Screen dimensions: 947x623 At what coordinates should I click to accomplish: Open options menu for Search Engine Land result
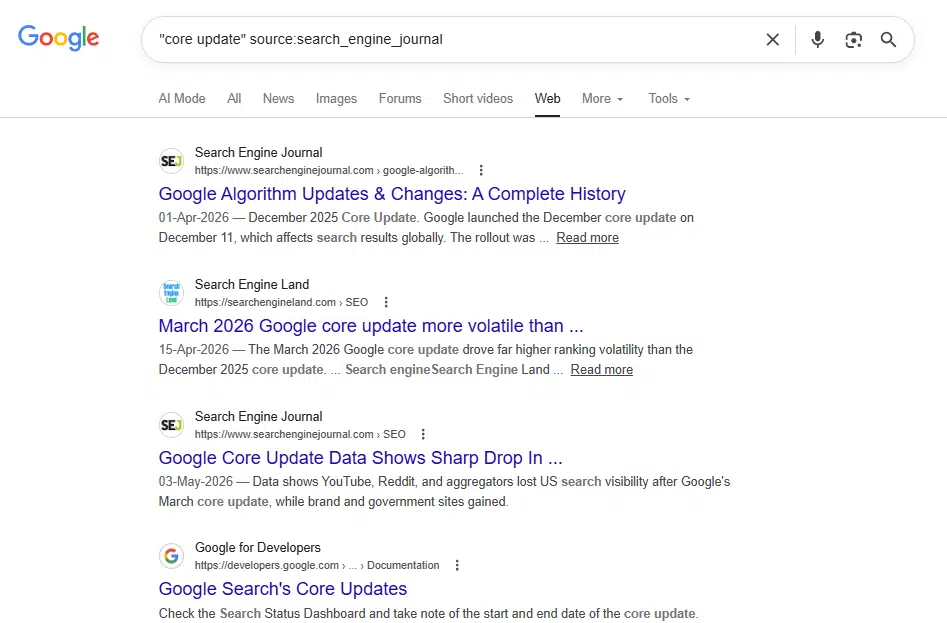click(386, 302)
